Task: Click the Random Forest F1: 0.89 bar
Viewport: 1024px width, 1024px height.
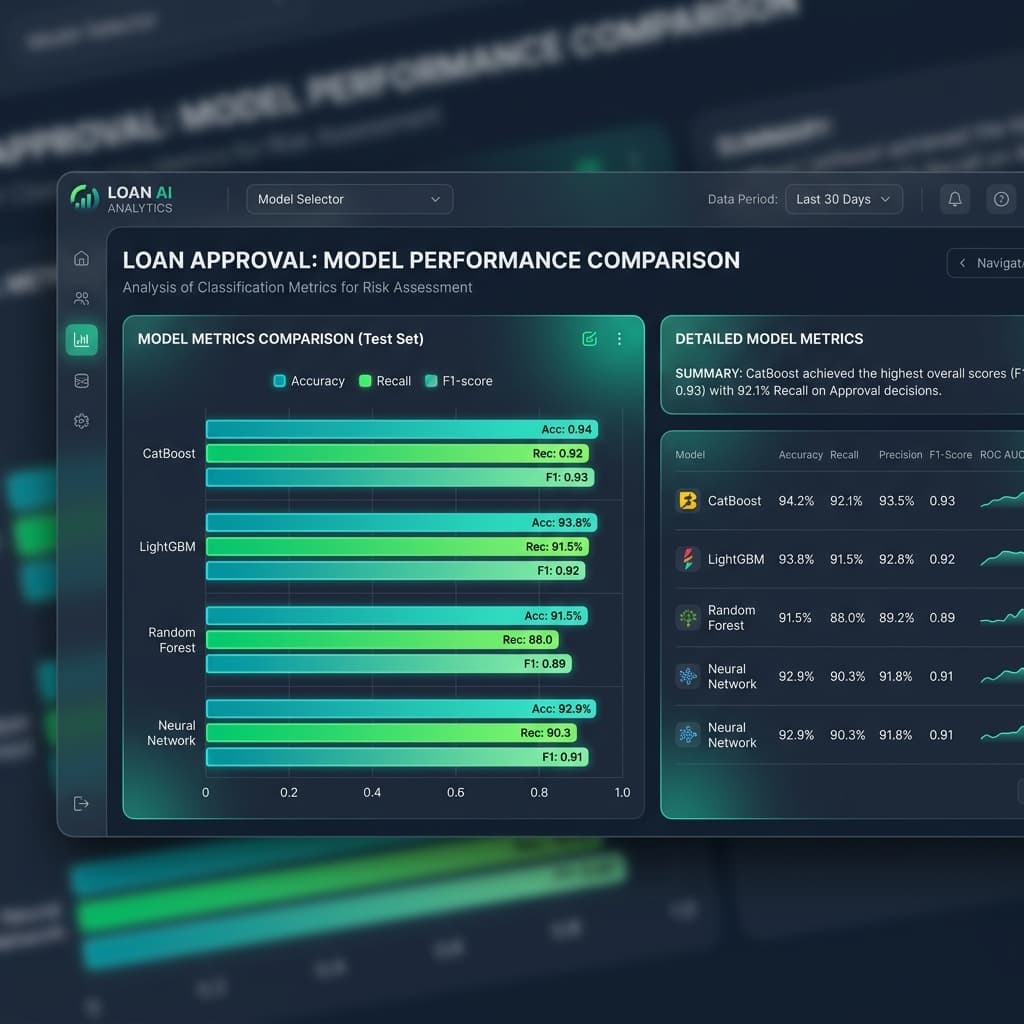Action: [x=389, y=664]
